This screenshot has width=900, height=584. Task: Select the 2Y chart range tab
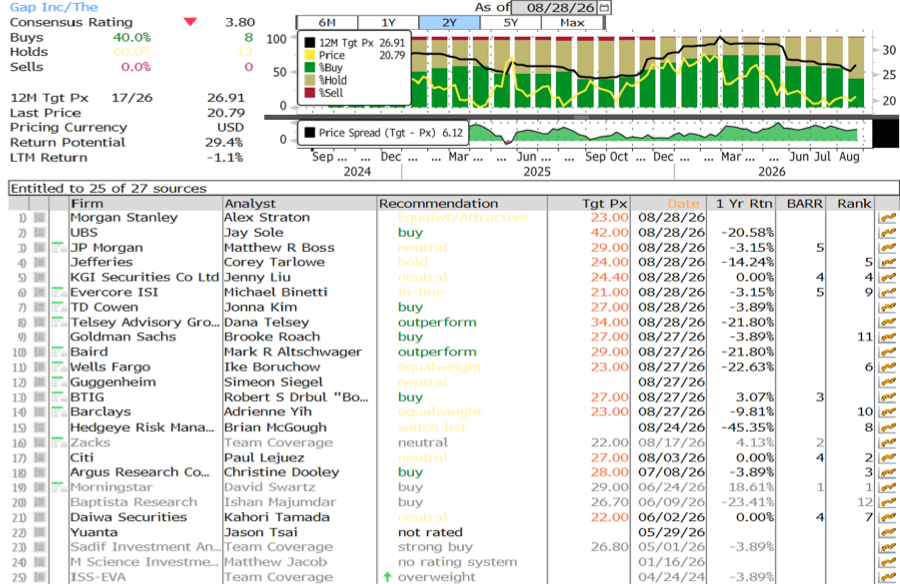449,22
